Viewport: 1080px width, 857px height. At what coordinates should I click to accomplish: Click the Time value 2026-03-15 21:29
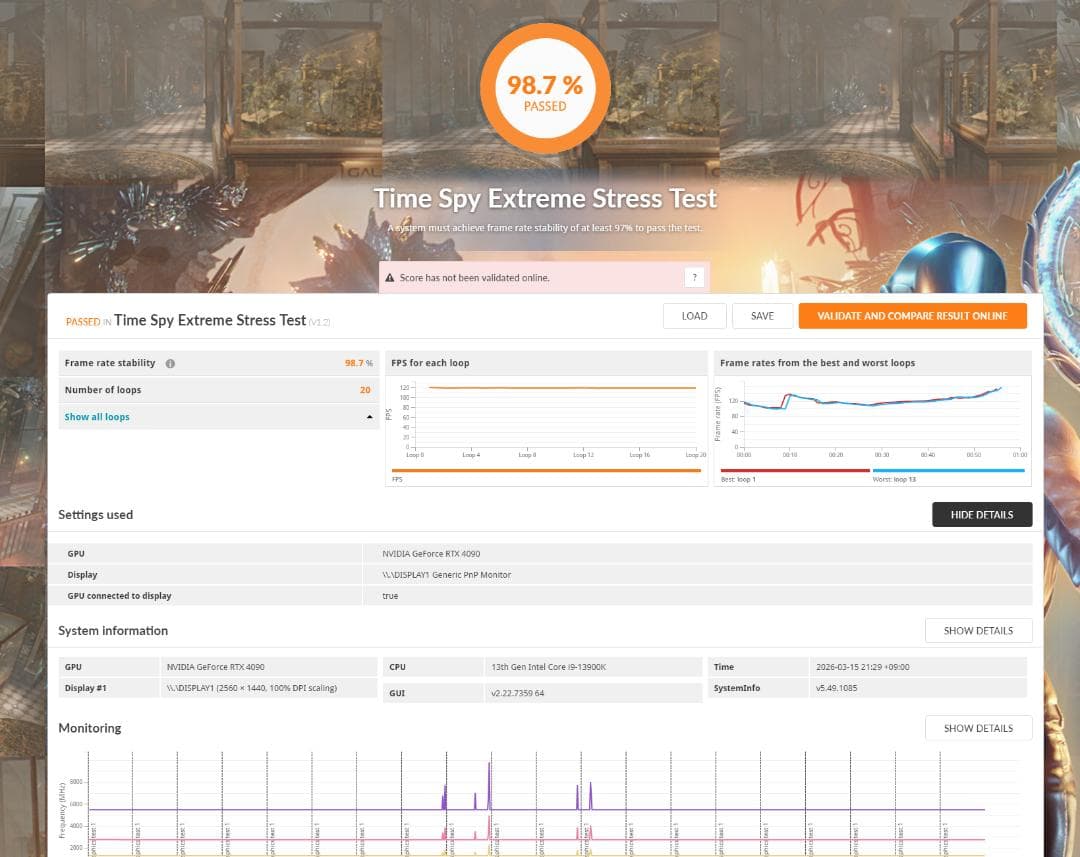pos(862,667)
